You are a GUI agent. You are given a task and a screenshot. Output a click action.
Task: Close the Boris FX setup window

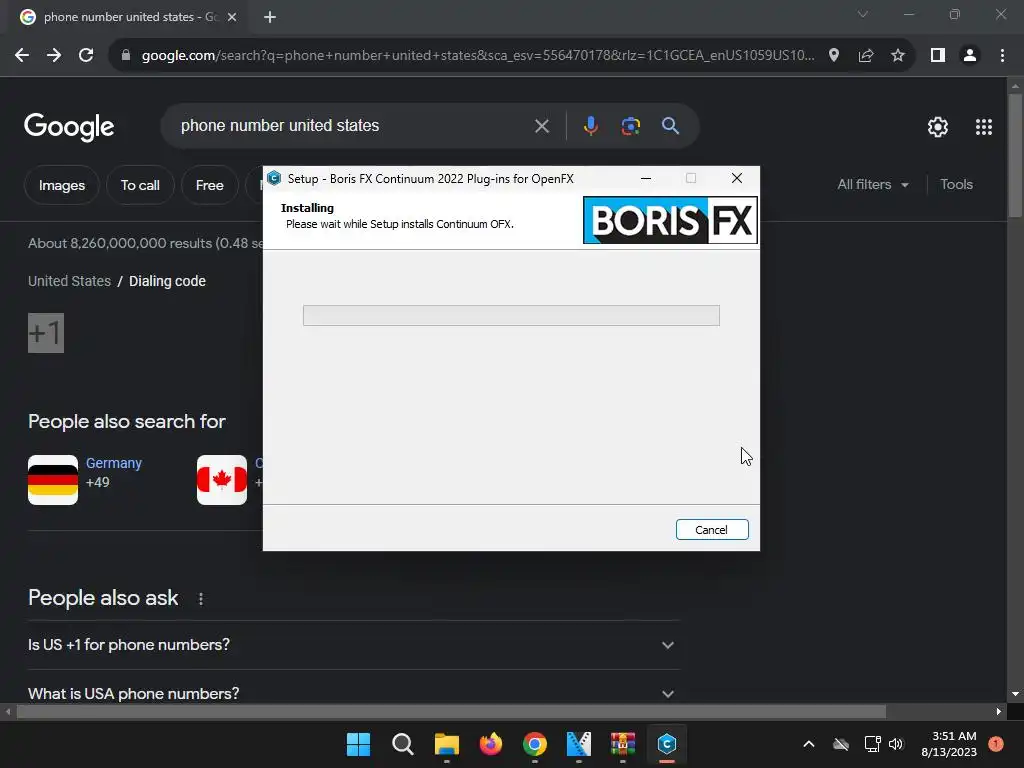pos(737,178)
